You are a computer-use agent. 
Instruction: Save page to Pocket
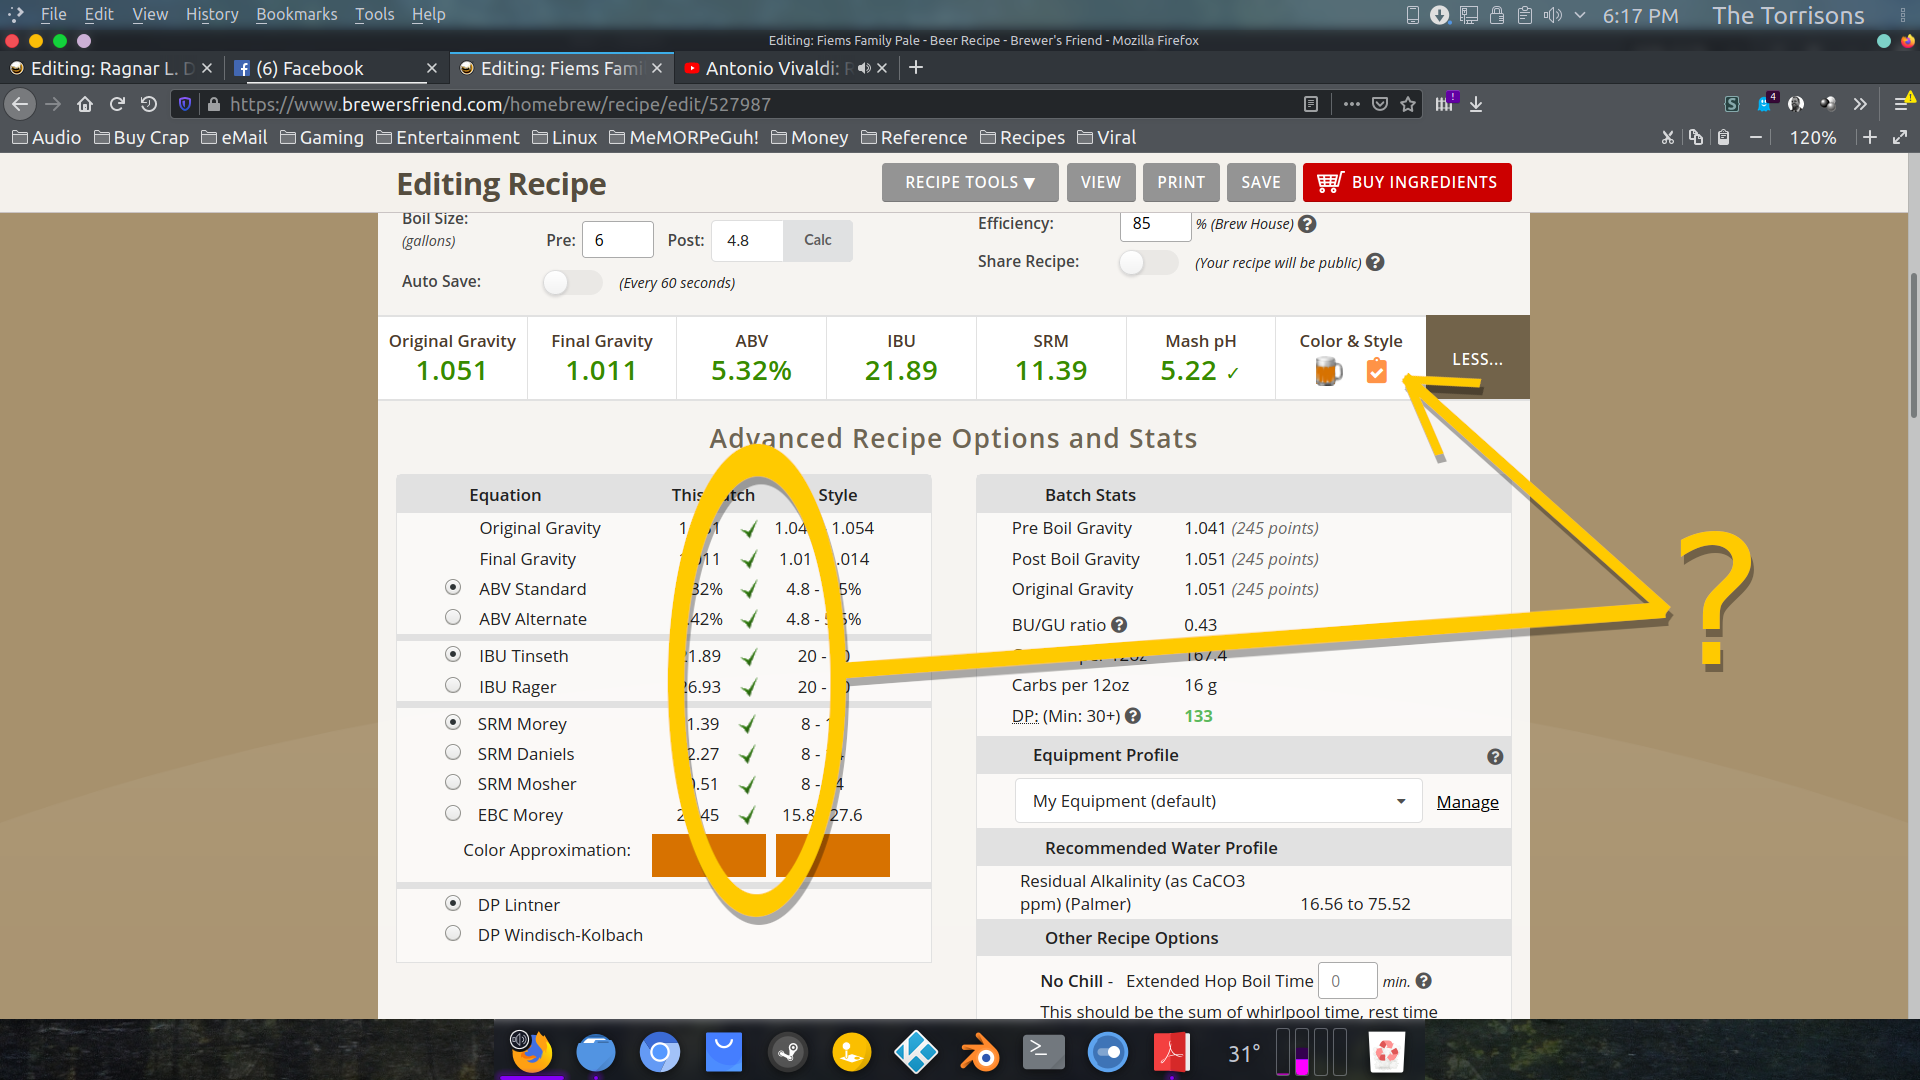tap(1380, 104)
